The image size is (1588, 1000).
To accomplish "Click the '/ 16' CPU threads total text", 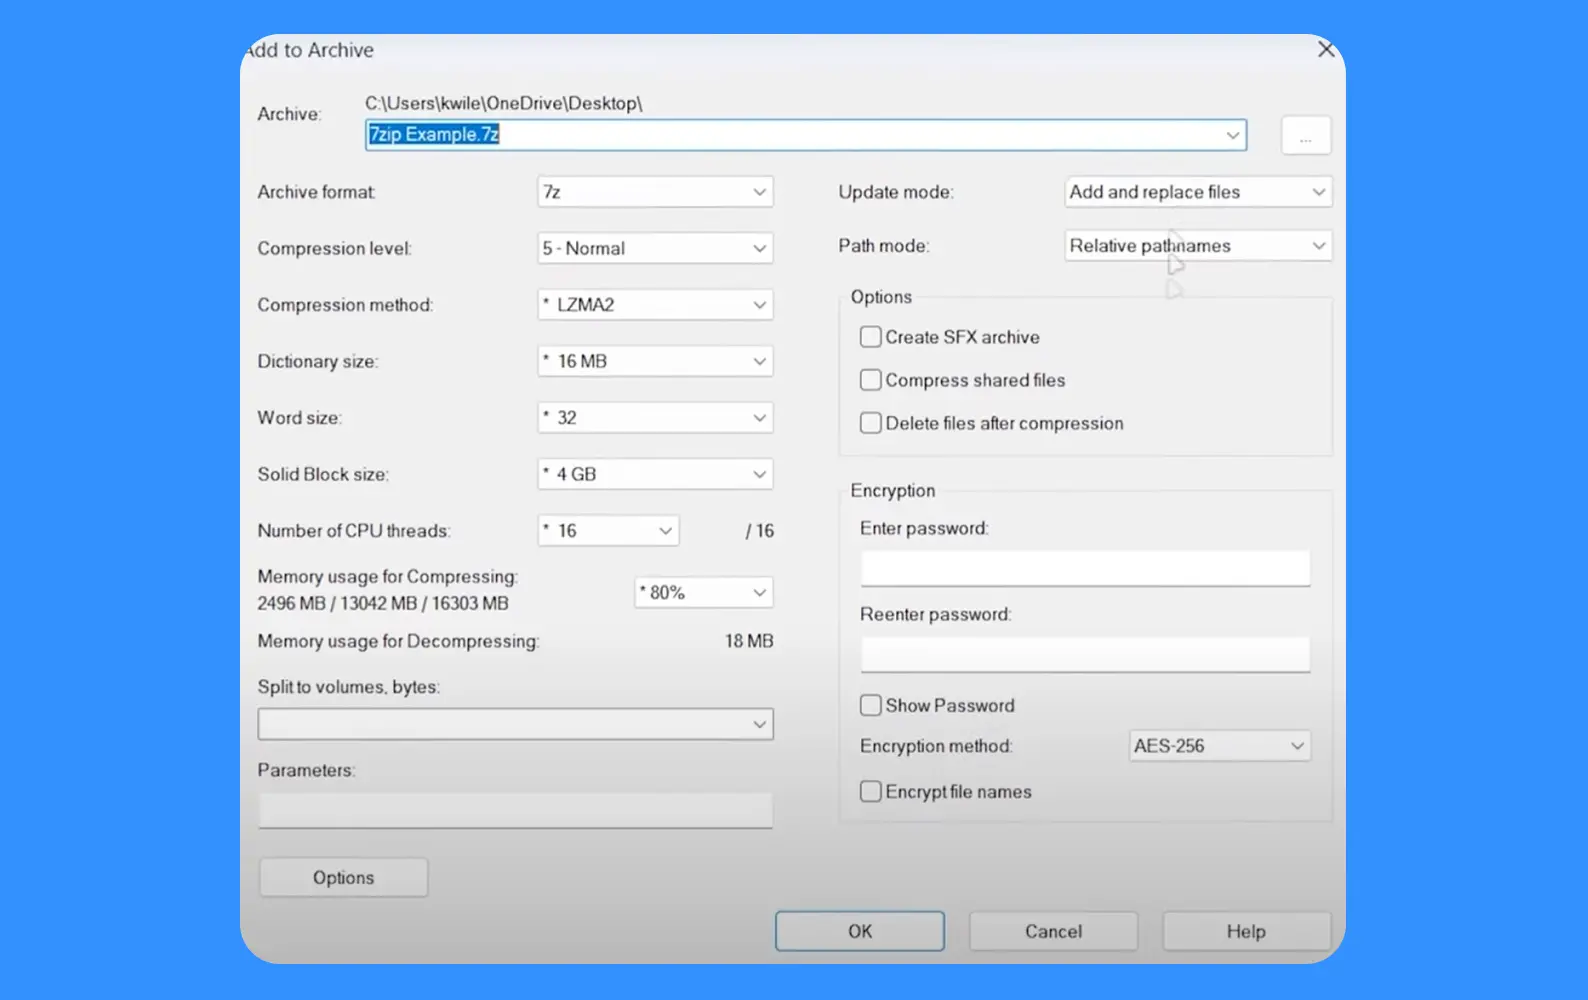I will tap(760, 531).
